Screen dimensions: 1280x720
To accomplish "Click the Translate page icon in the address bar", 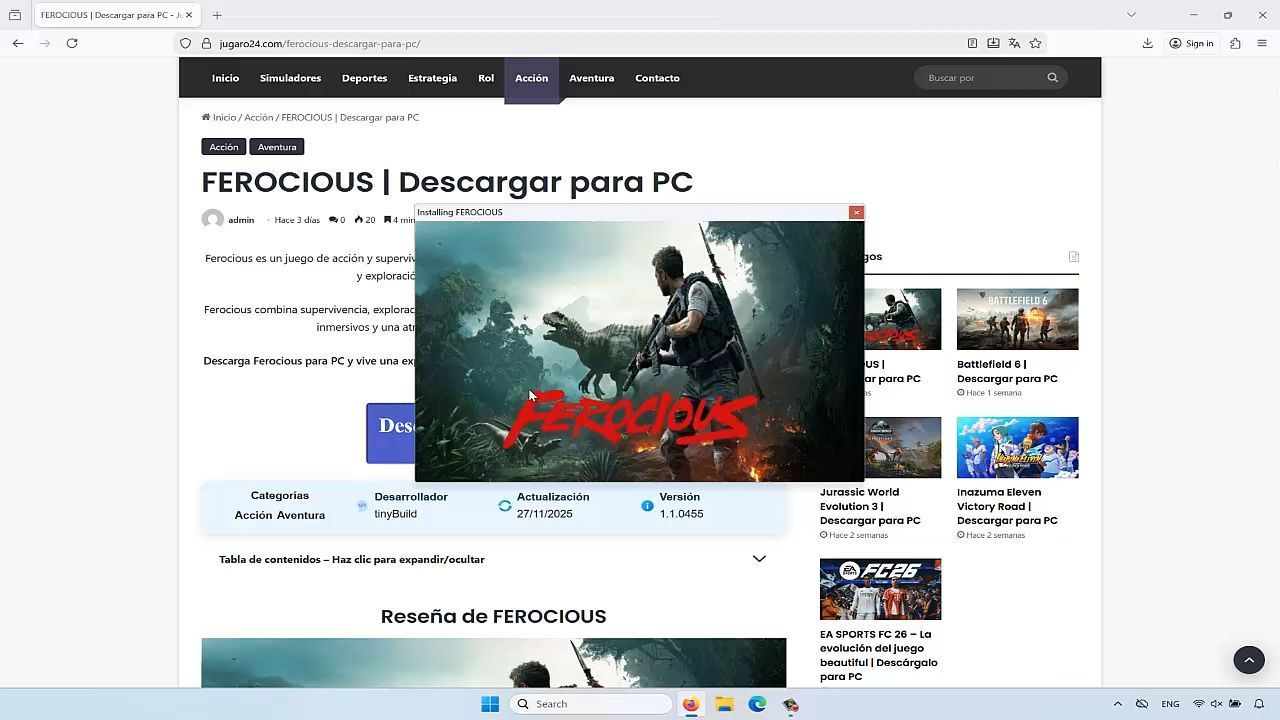I will click(x=1014, y=43).
